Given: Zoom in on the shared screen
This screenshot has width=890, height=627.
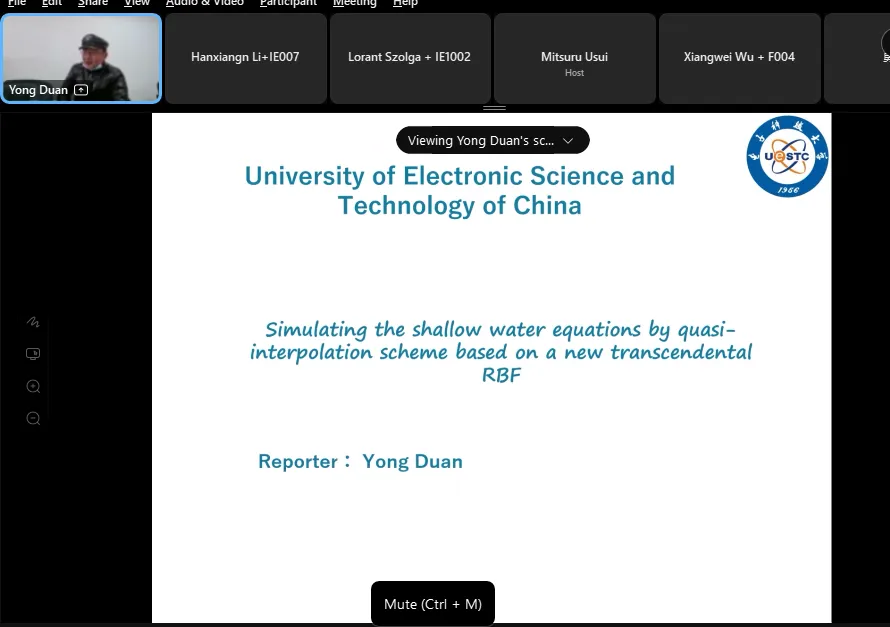Looking at the screenshot, I should (33, 386).
